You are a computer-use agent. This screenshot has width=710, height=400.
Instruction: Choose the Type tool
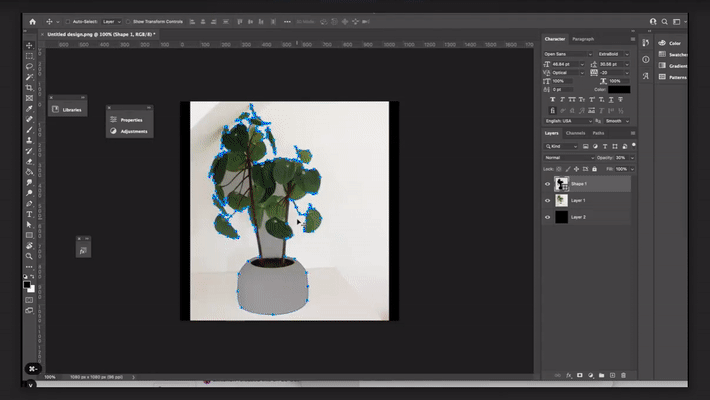29,214
